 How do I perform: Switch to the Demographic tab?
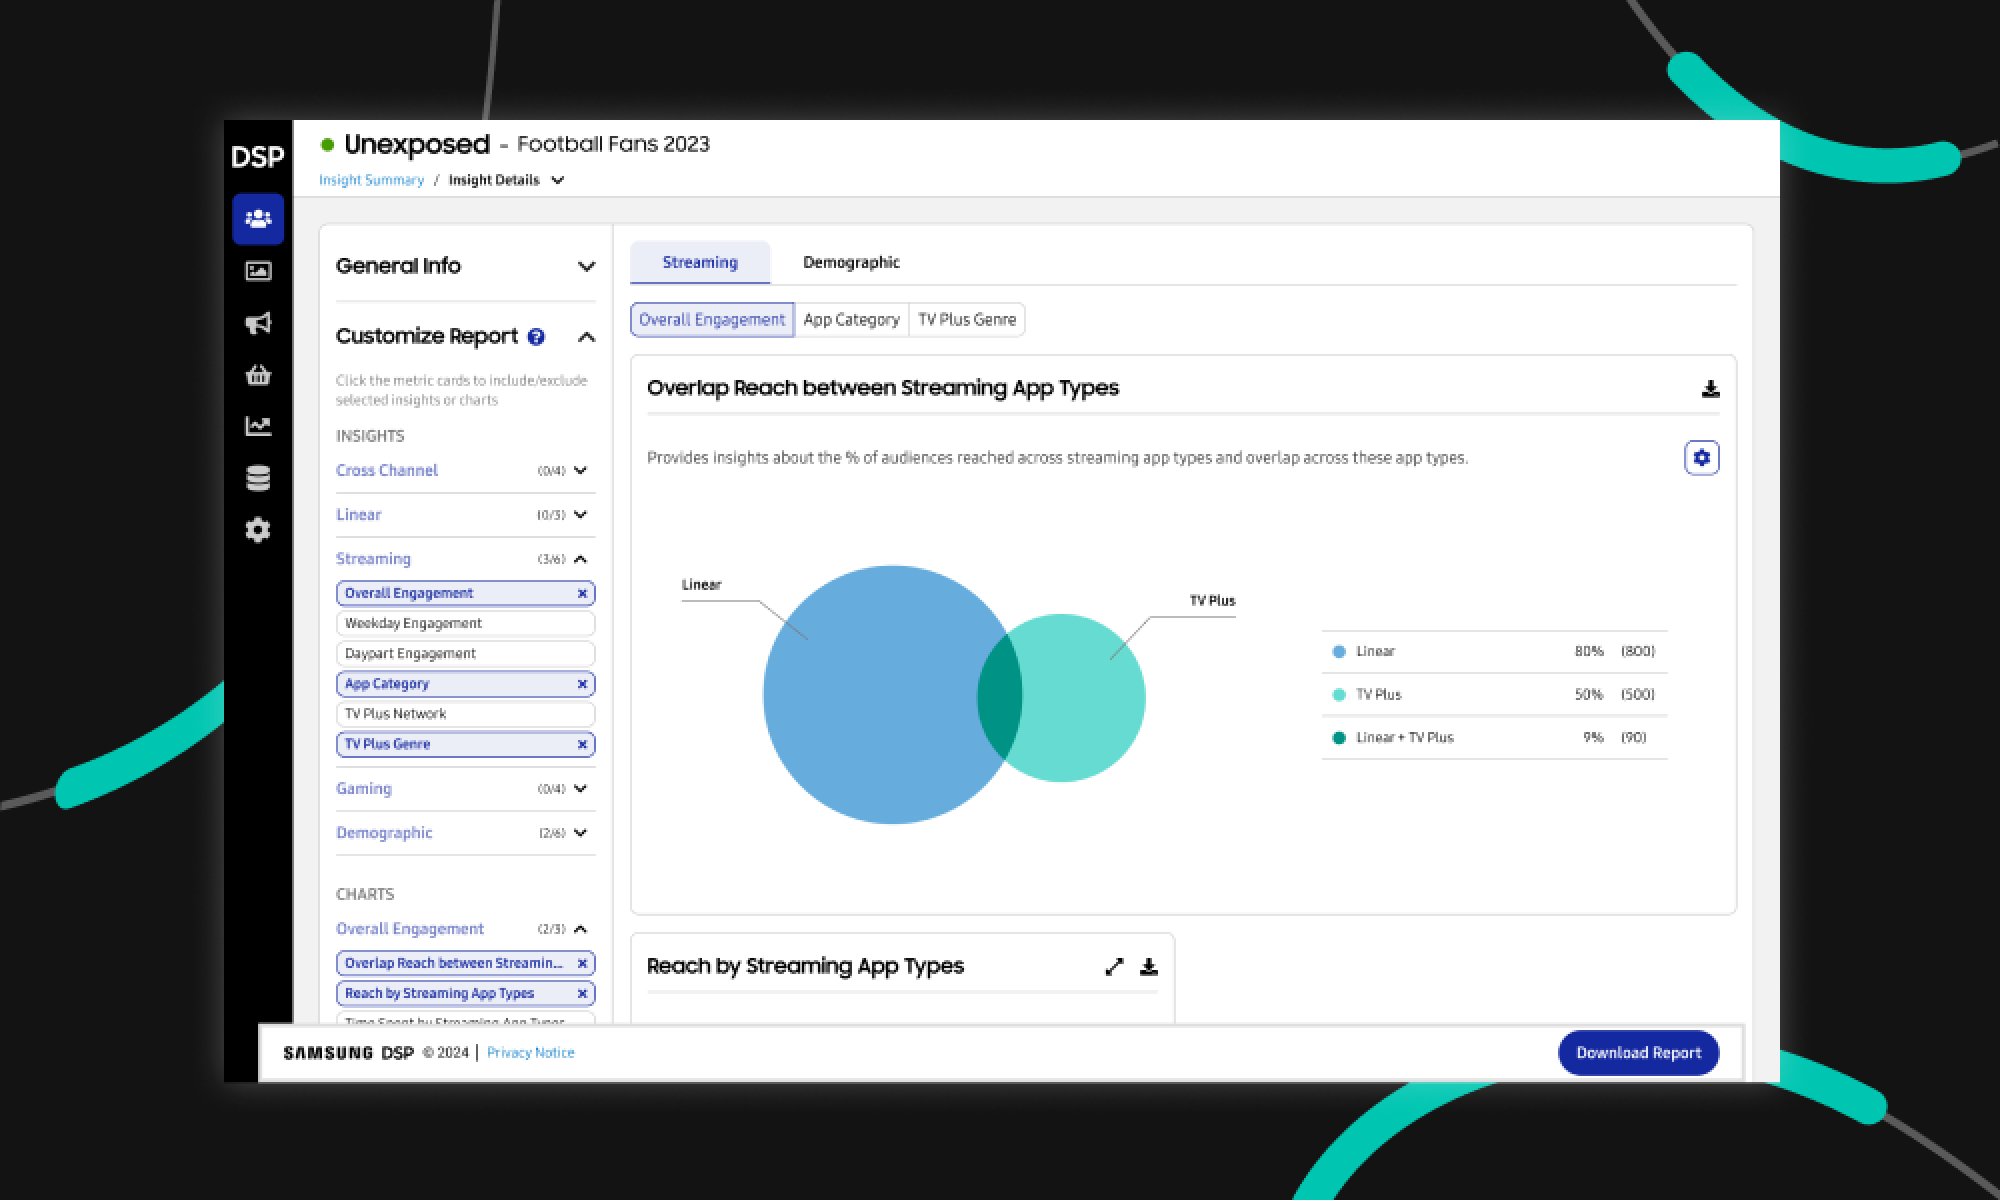coord(851,262)
